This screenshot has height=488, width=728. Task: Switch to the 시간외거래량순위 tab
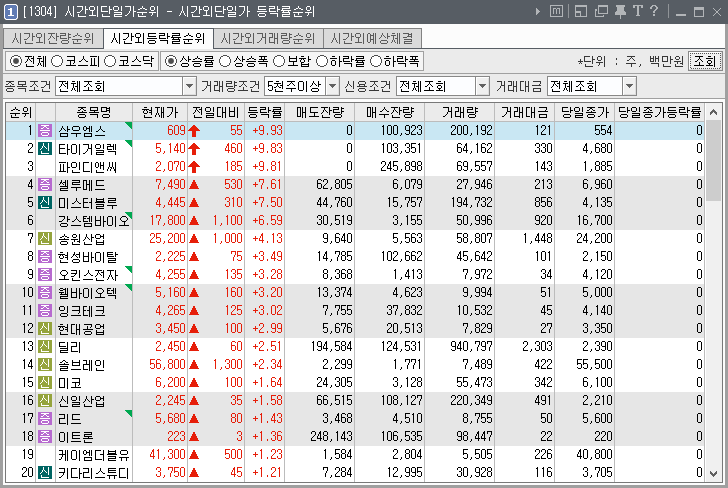click(x=268, y=39)
